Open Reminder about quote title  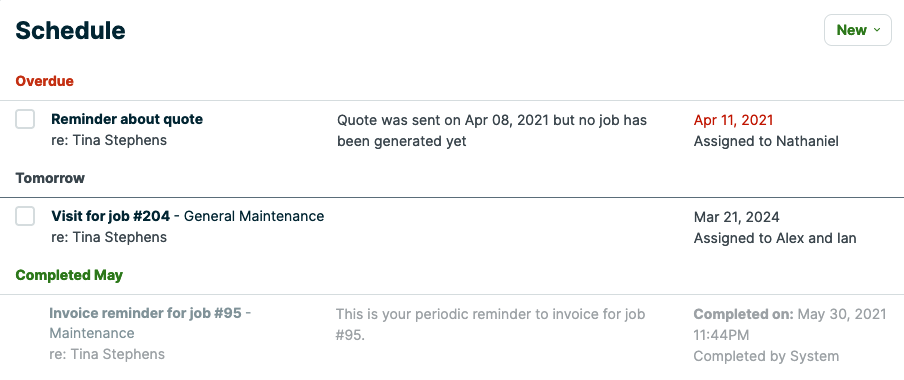point(127,119)
